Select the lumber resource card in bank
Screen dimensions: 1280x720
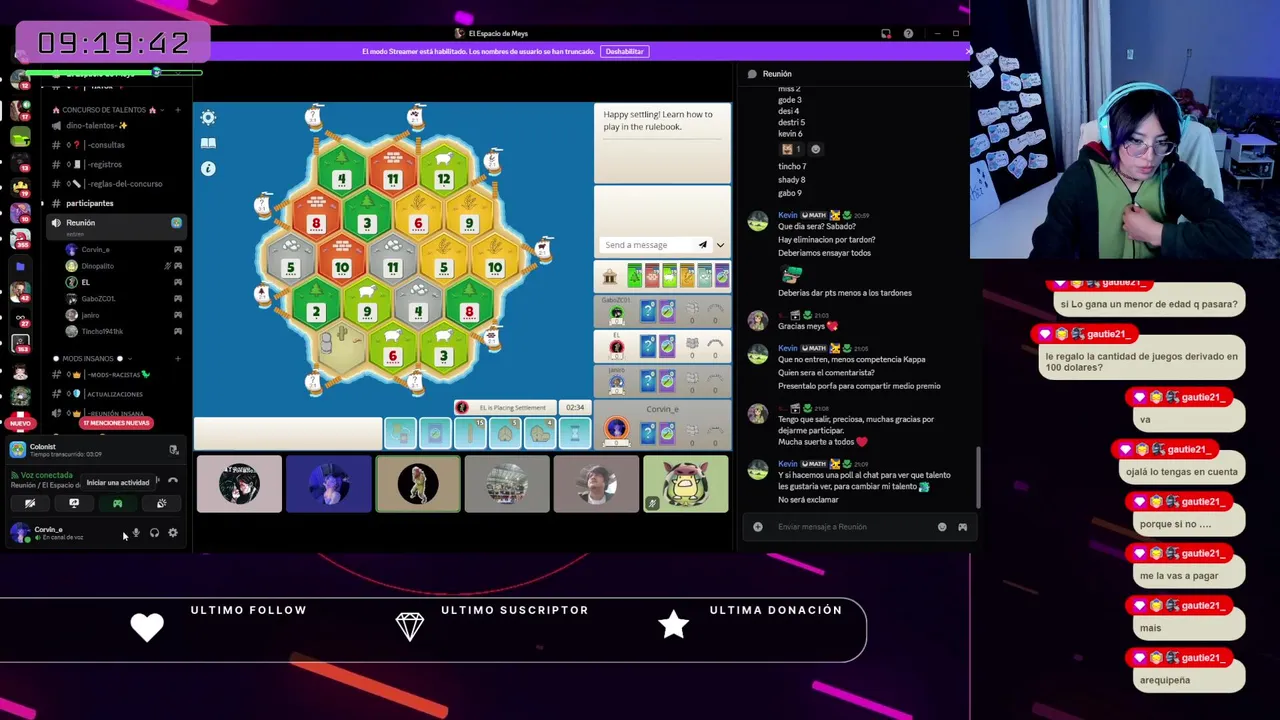634,275
